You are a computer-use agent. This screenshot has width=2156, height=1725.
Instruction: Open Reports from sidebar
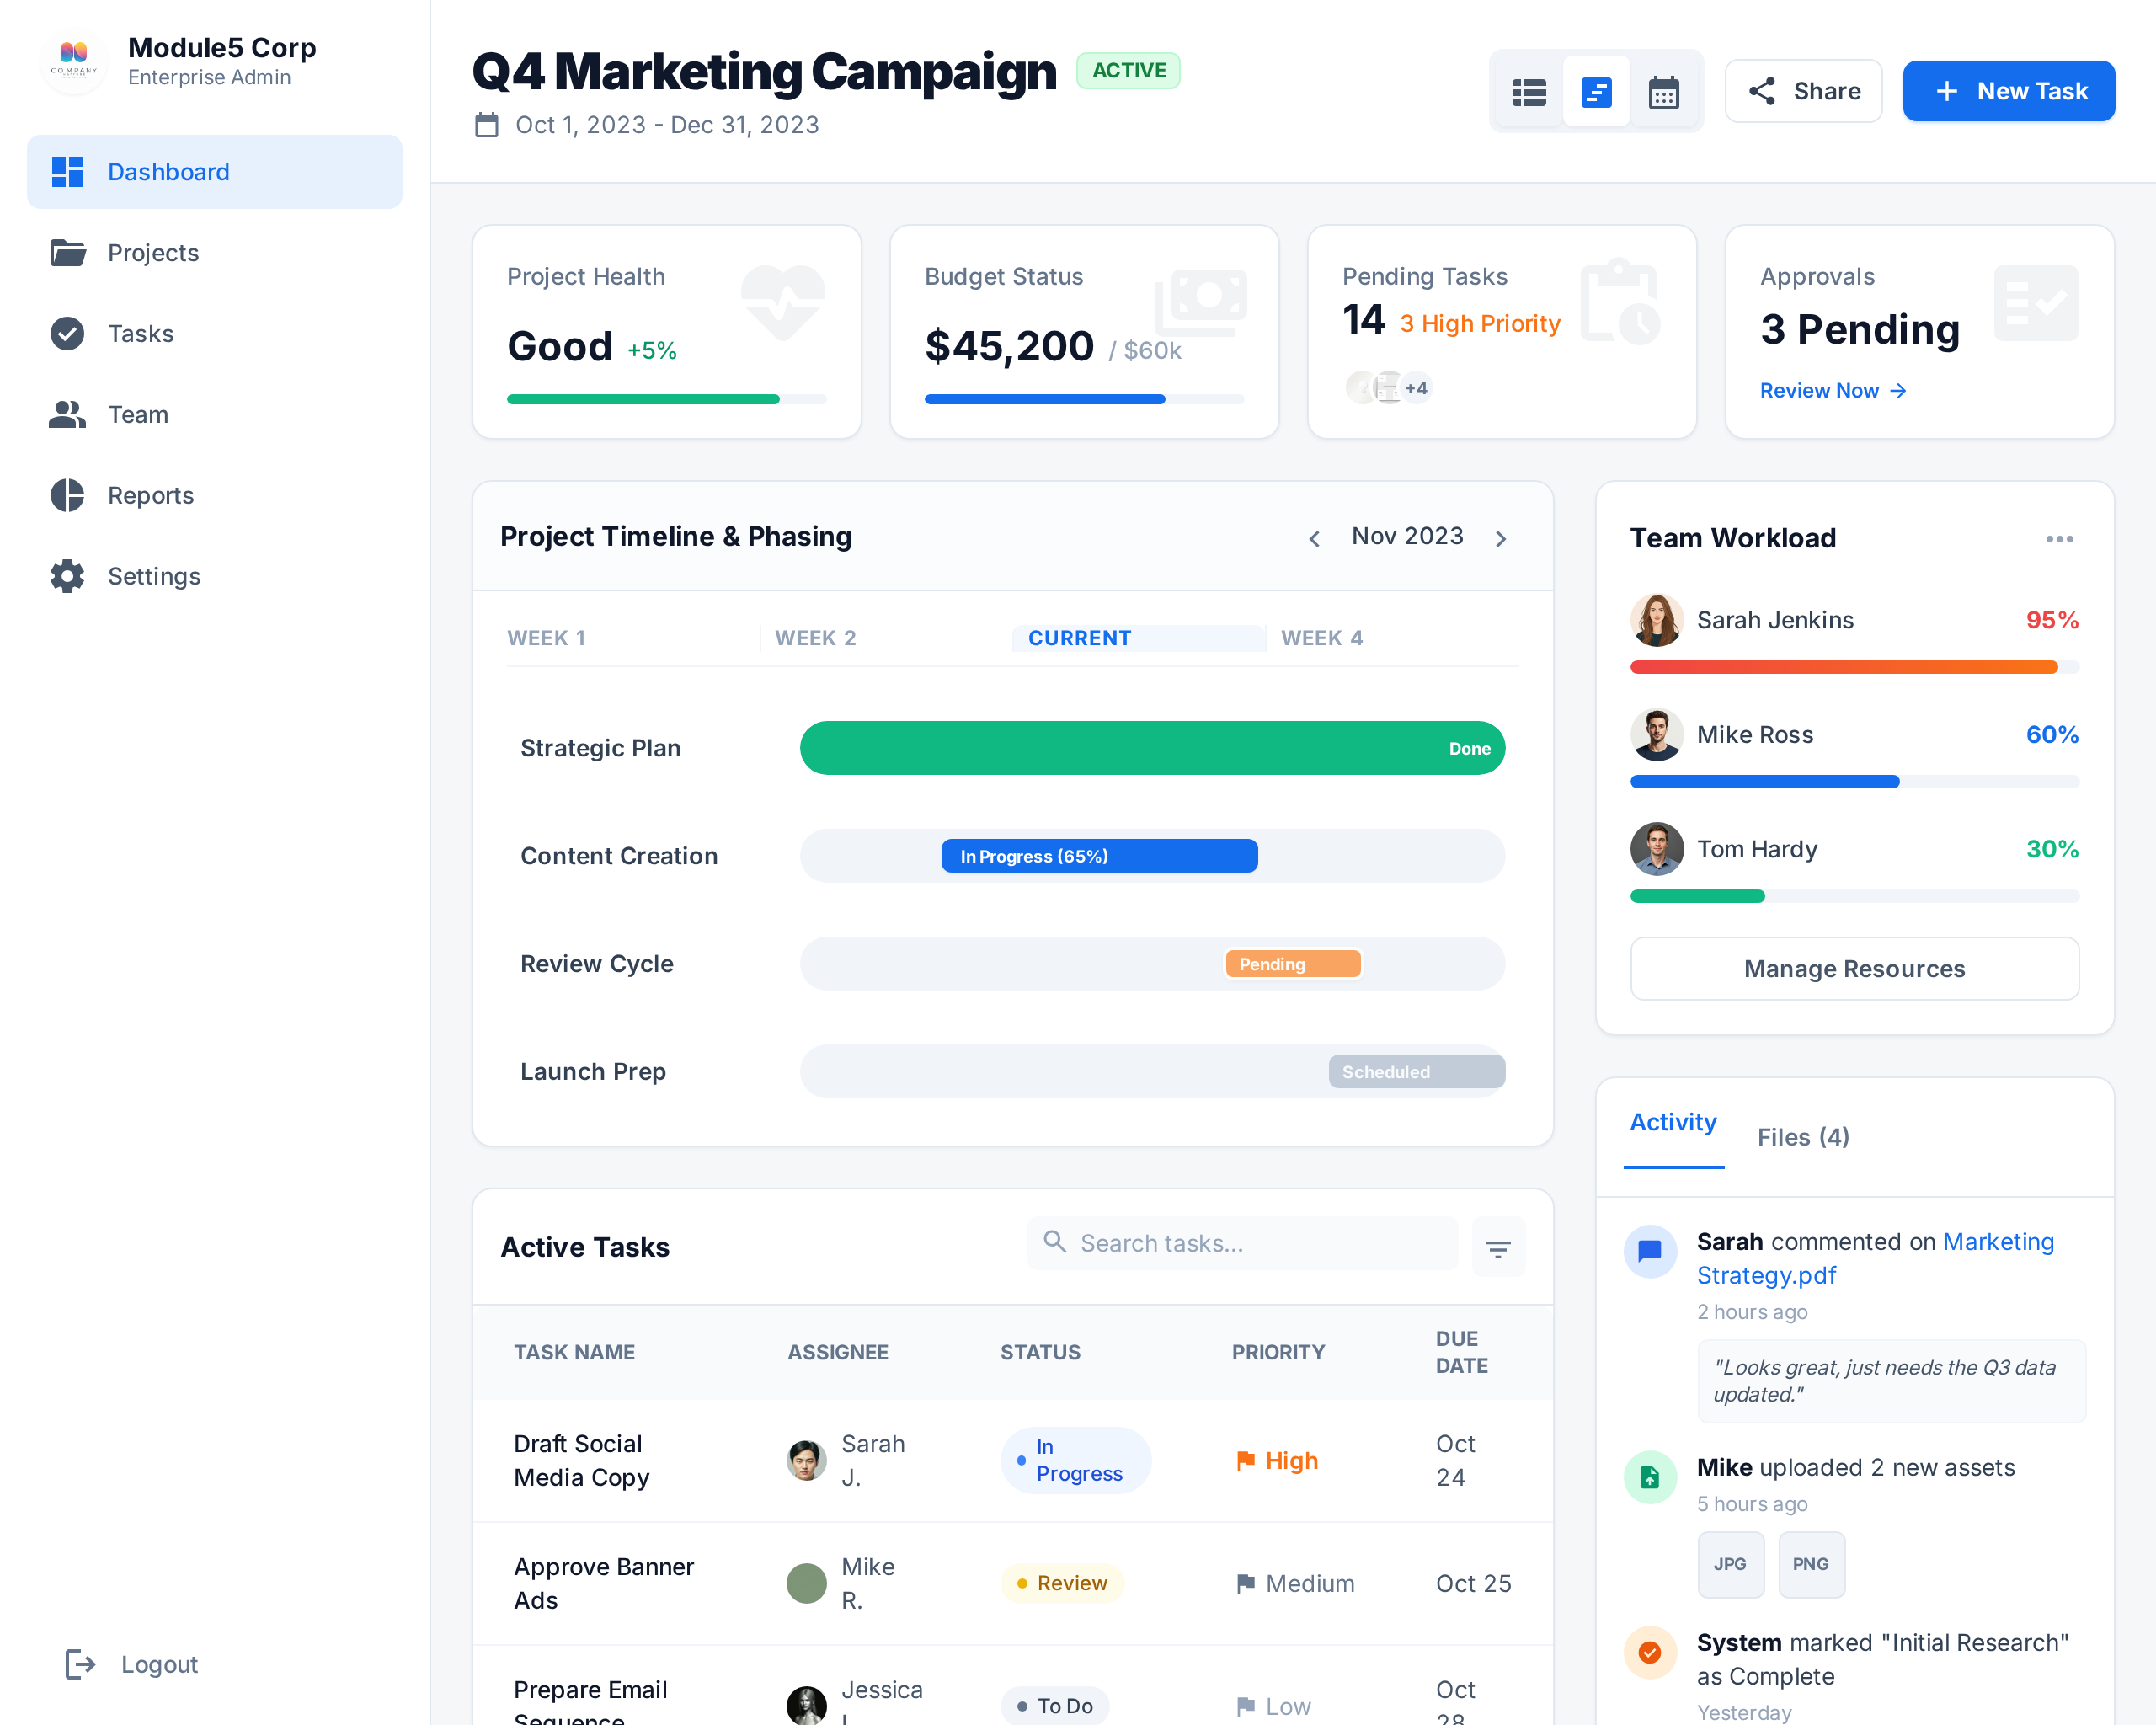tap(215, 496)
